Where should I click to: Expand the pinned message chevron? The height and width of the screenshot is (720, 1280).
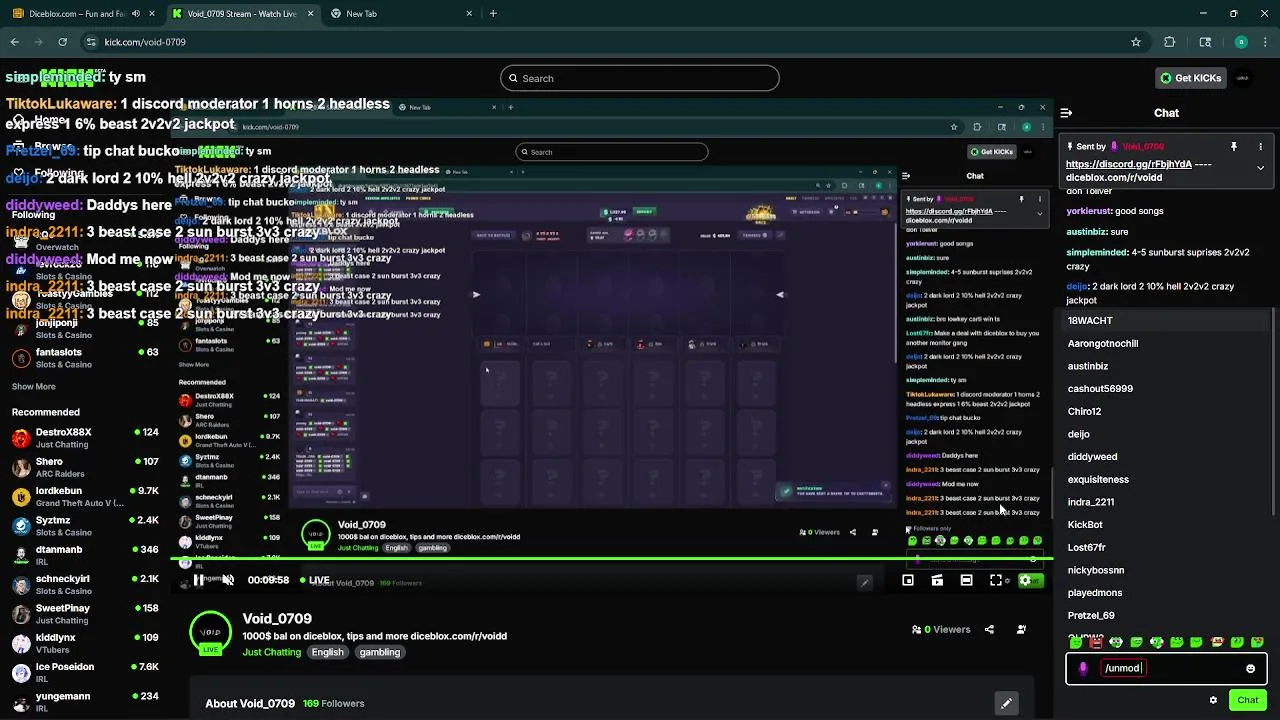pyautogui.click(x=1260, y=168)
